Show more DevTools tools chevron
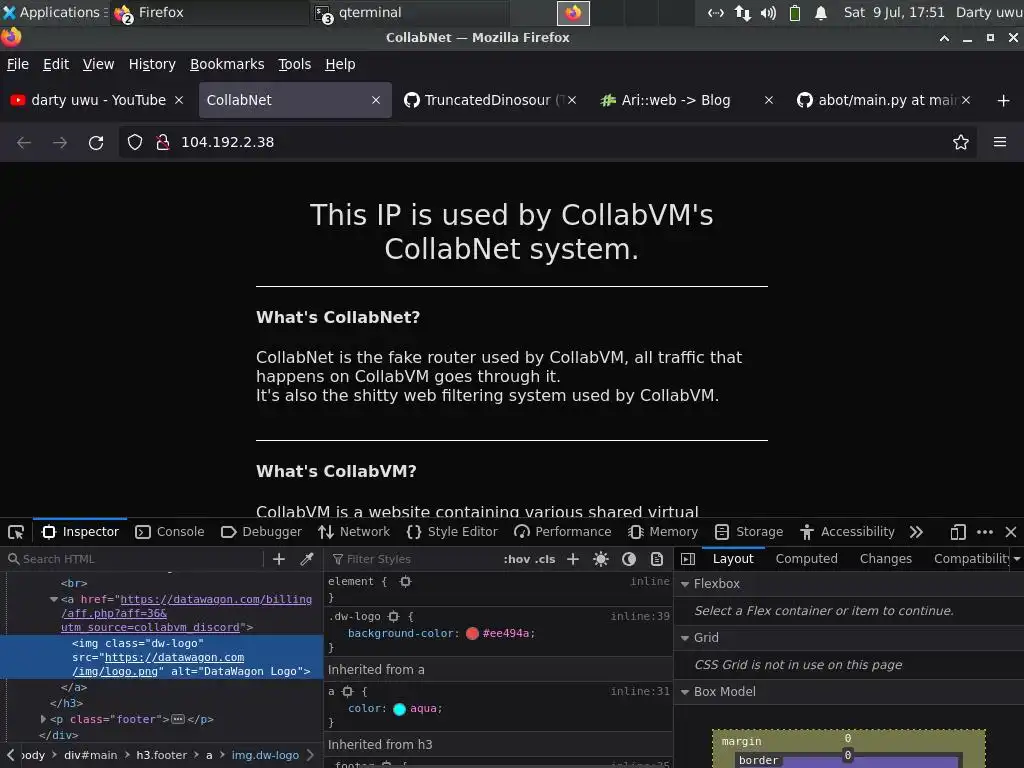 click(916, 532)
